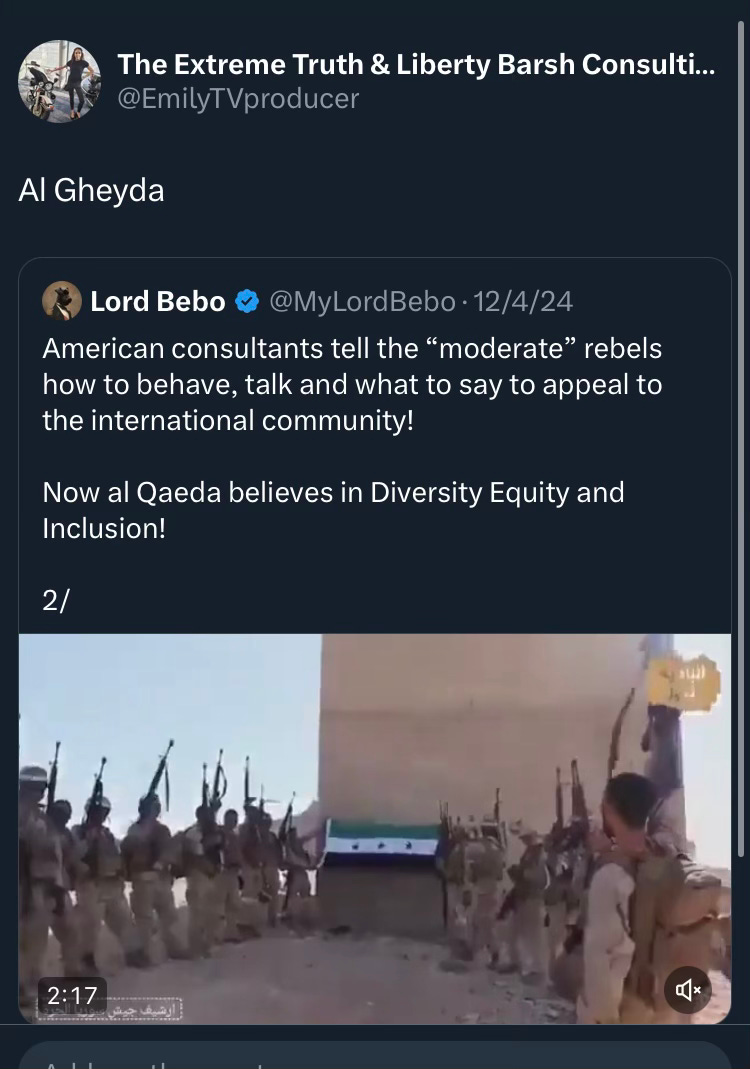Open the EmilyTVproducer profile picture

pyautogui.click(x=59, y=81)
